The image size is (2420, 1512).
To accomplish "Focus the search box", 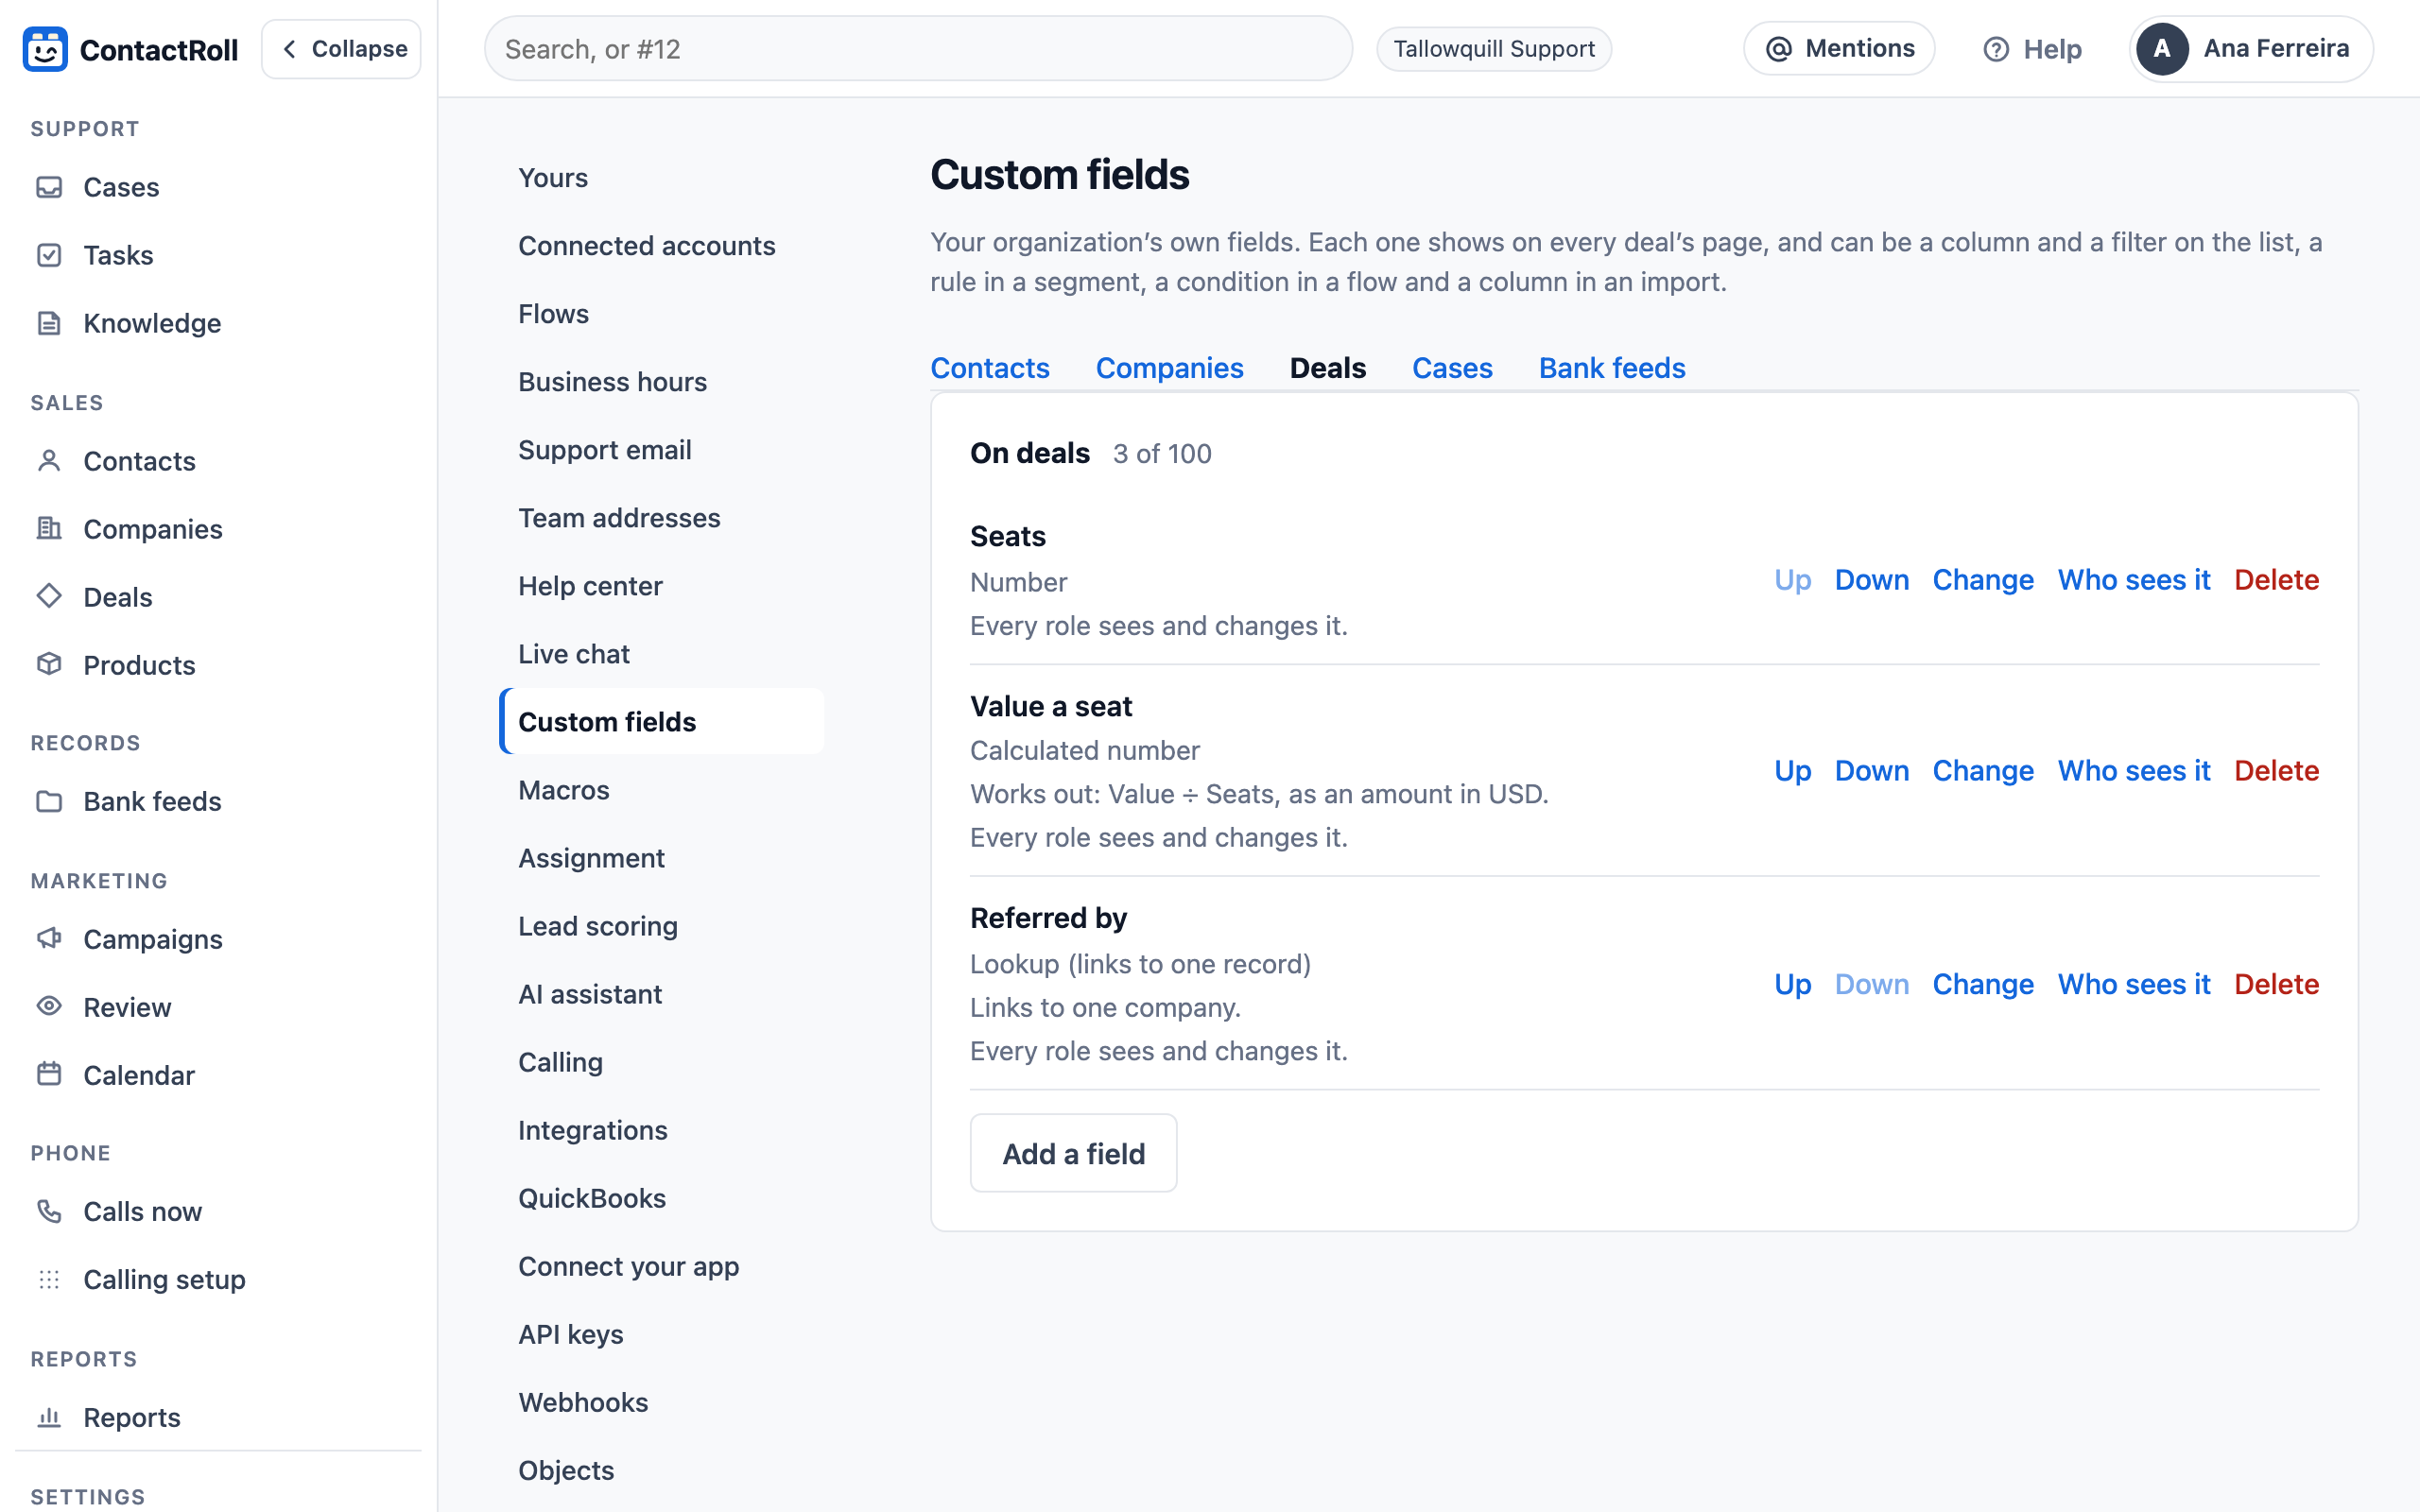I will [x=918, y=49].
